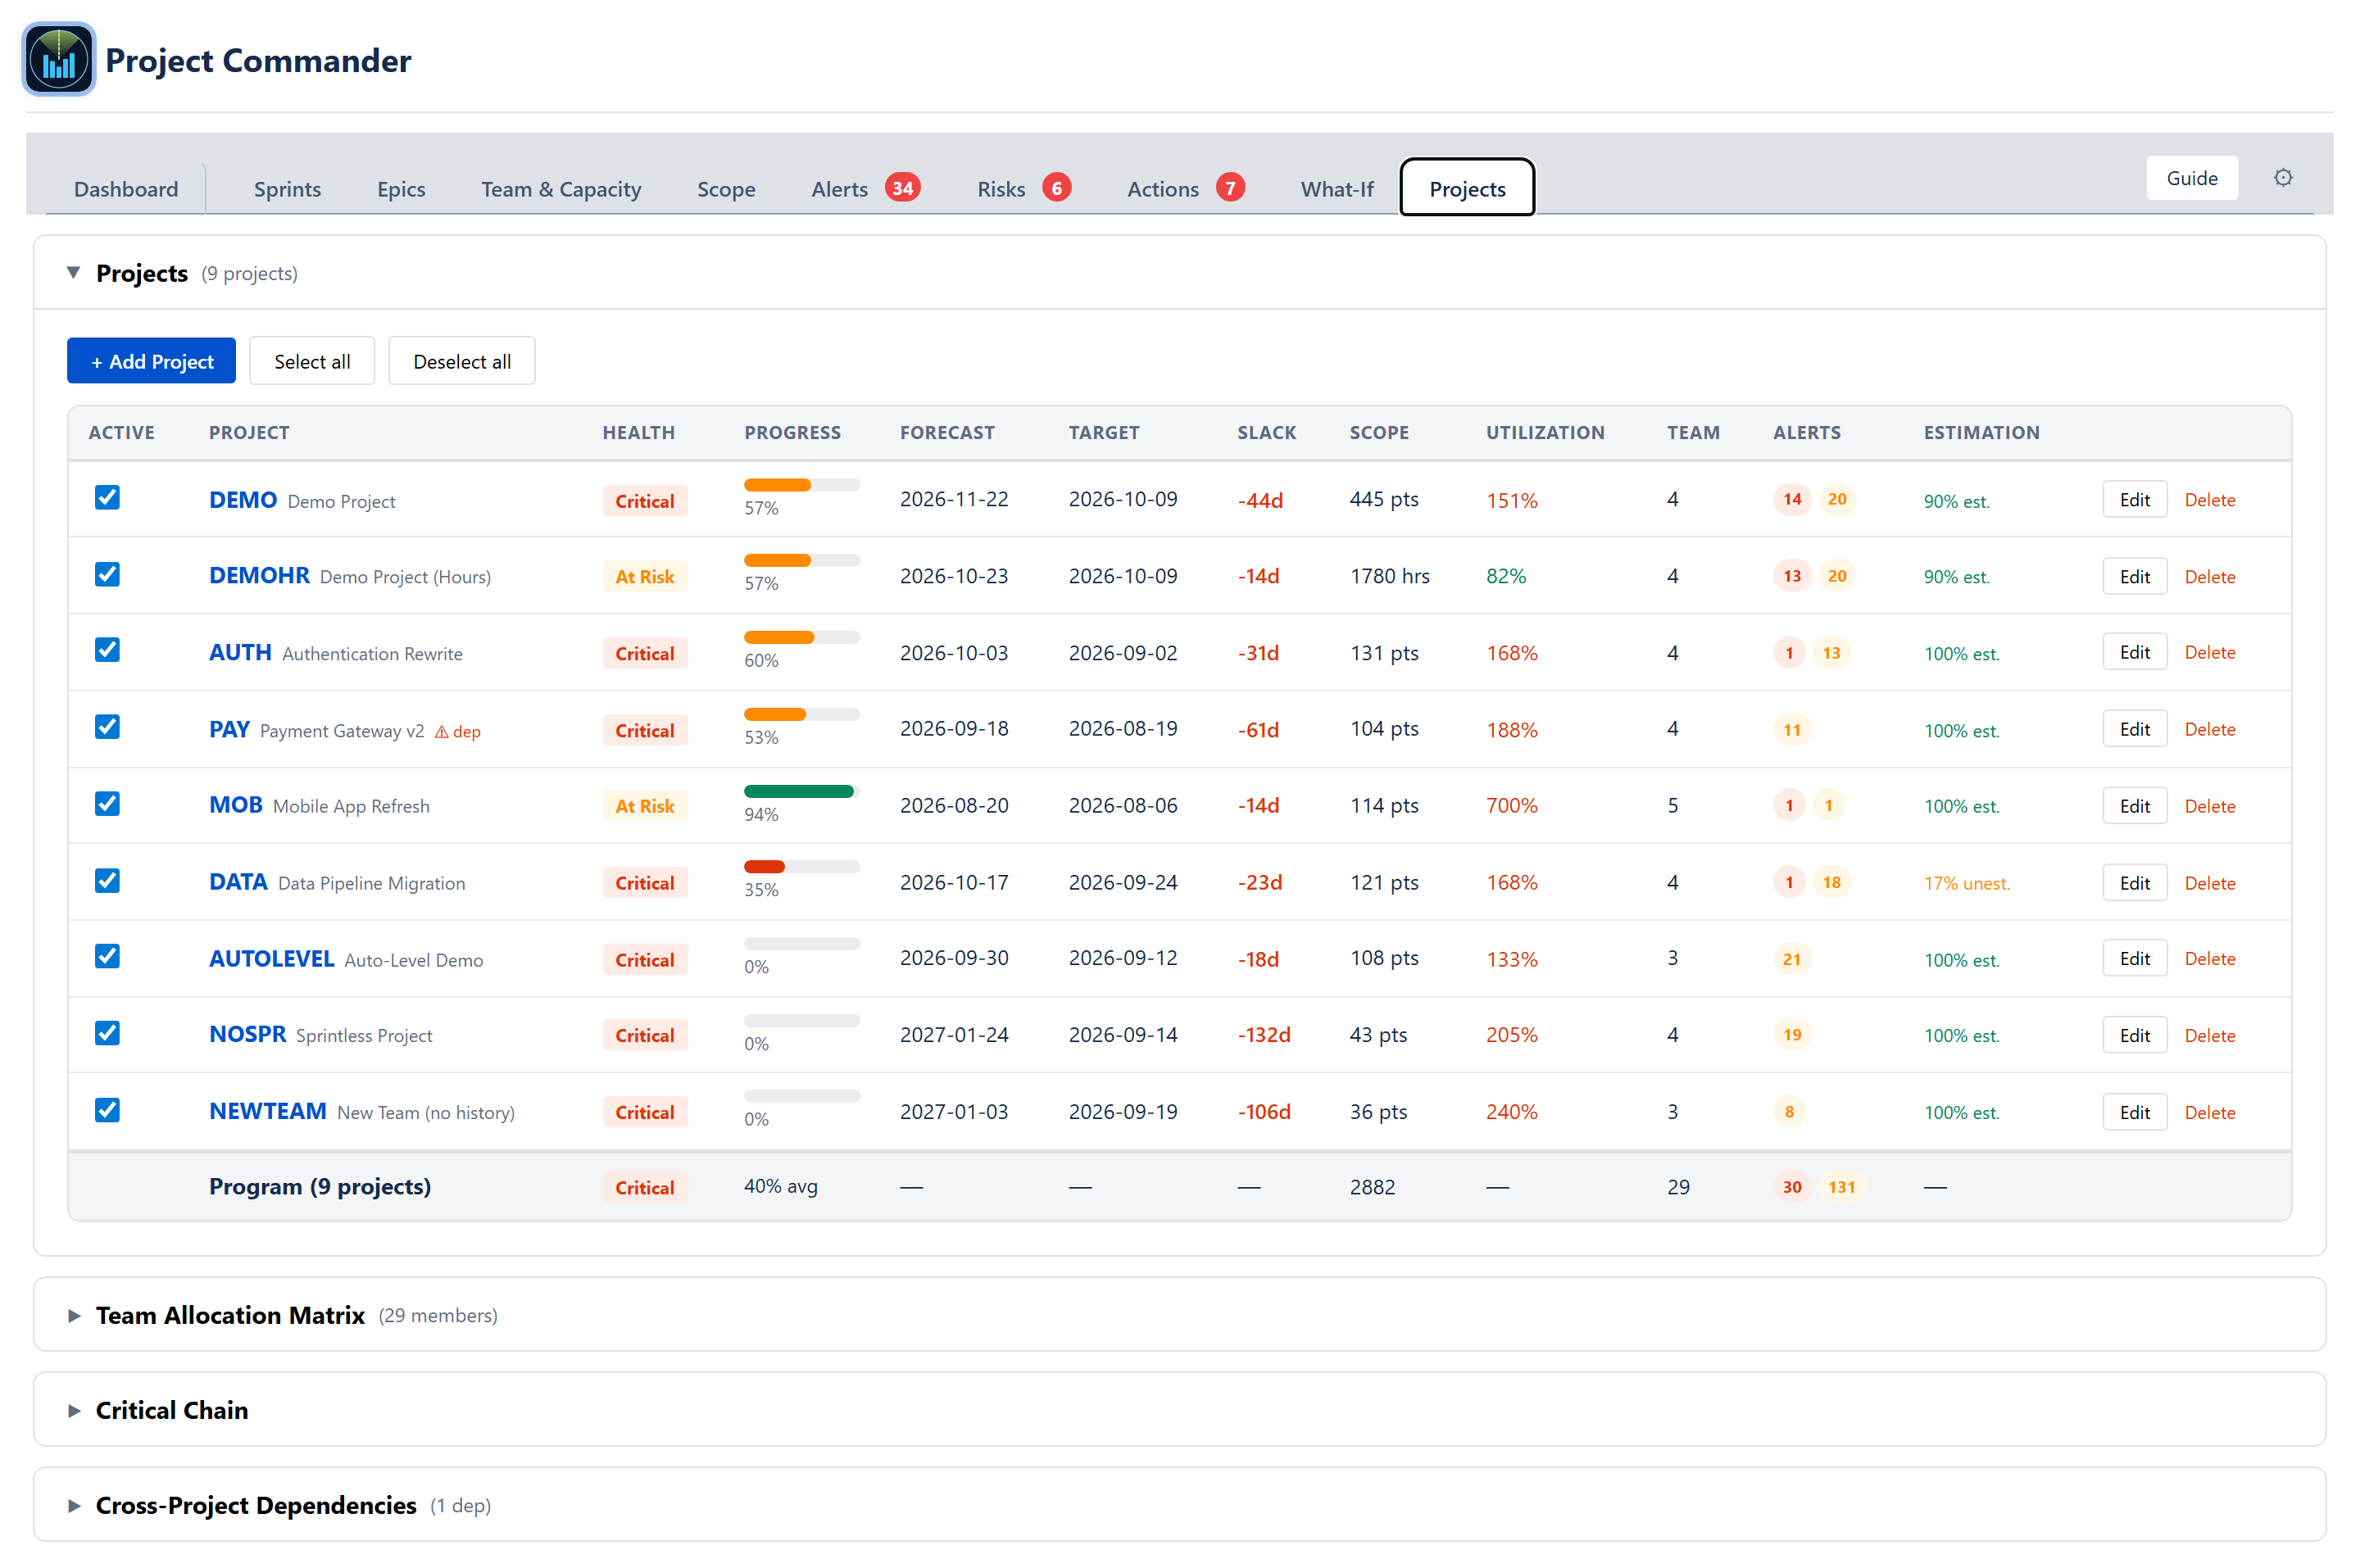Uncheck the DEMO project active checkbox

click(x=107, y=497)
